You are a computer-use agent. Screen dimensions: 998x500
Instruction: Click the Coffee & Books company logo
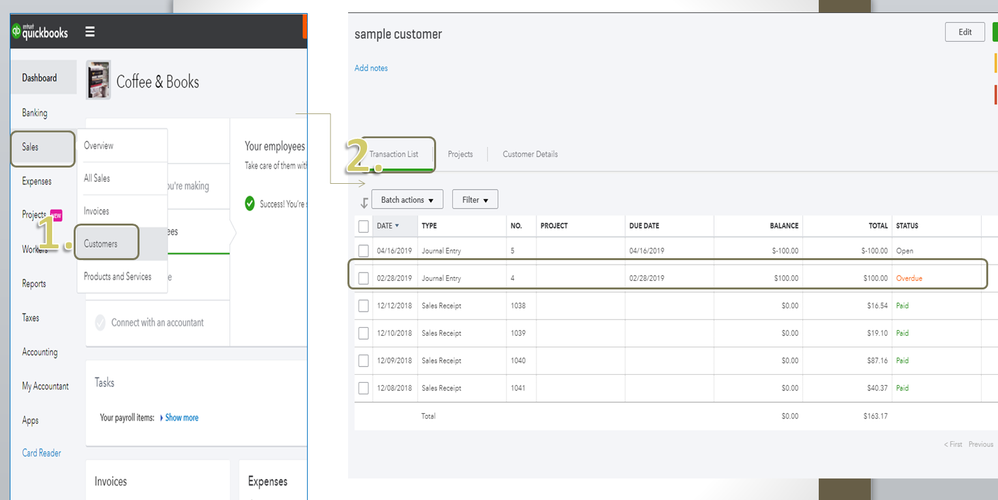(98, 81)
